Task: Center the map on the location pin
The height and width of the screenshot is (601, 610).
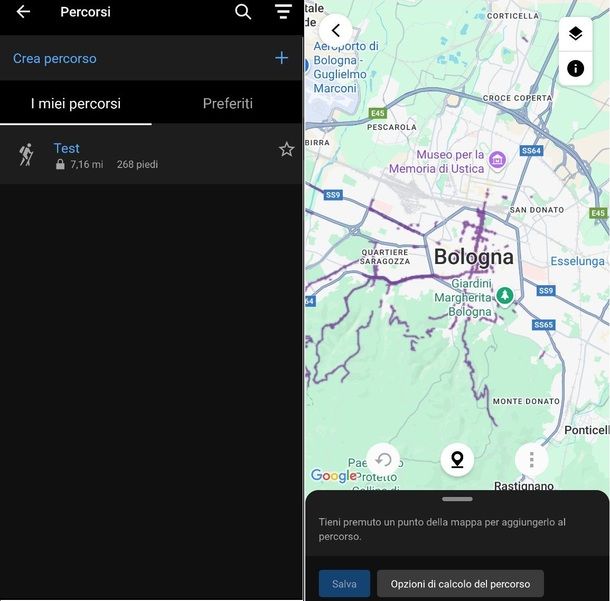Action: [x=457, y=460]
